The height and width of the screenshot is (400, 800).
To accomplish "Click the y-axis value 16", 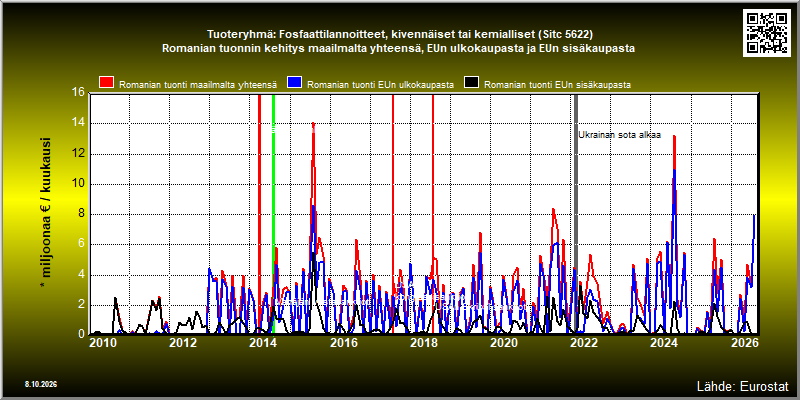I will pos(78,93).
